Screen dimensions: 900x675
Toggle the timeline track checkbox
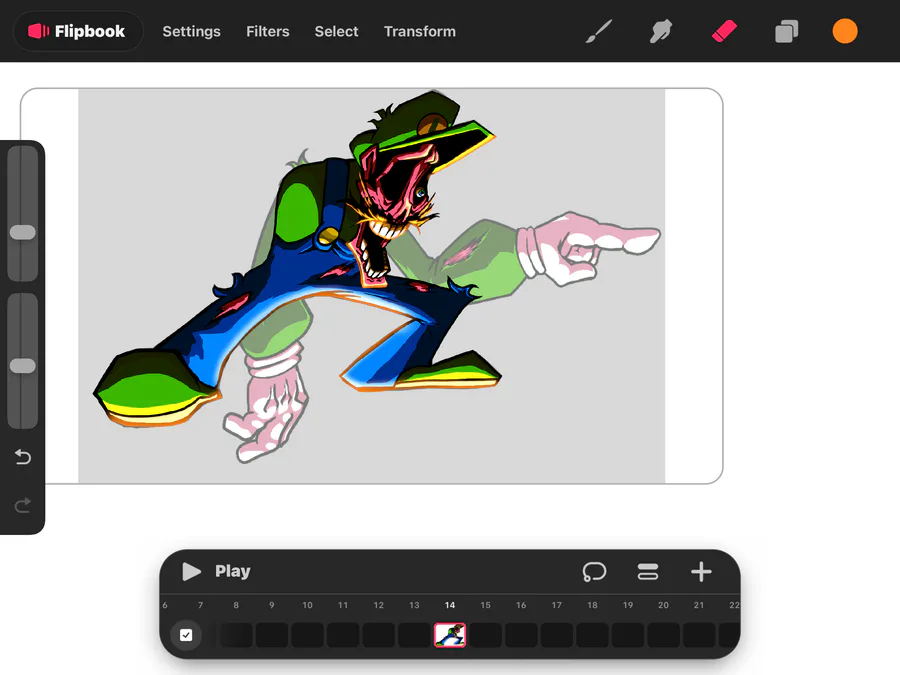186,635
